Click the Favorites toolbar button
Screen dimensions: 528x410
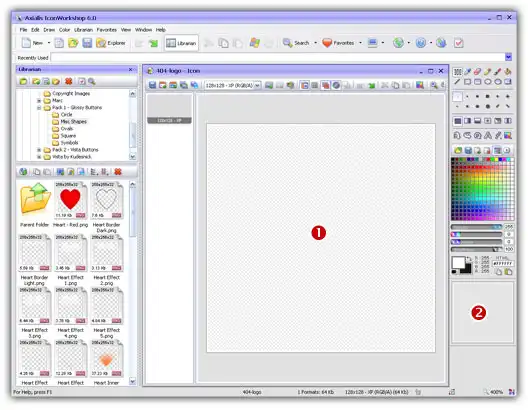coord(338,43)
